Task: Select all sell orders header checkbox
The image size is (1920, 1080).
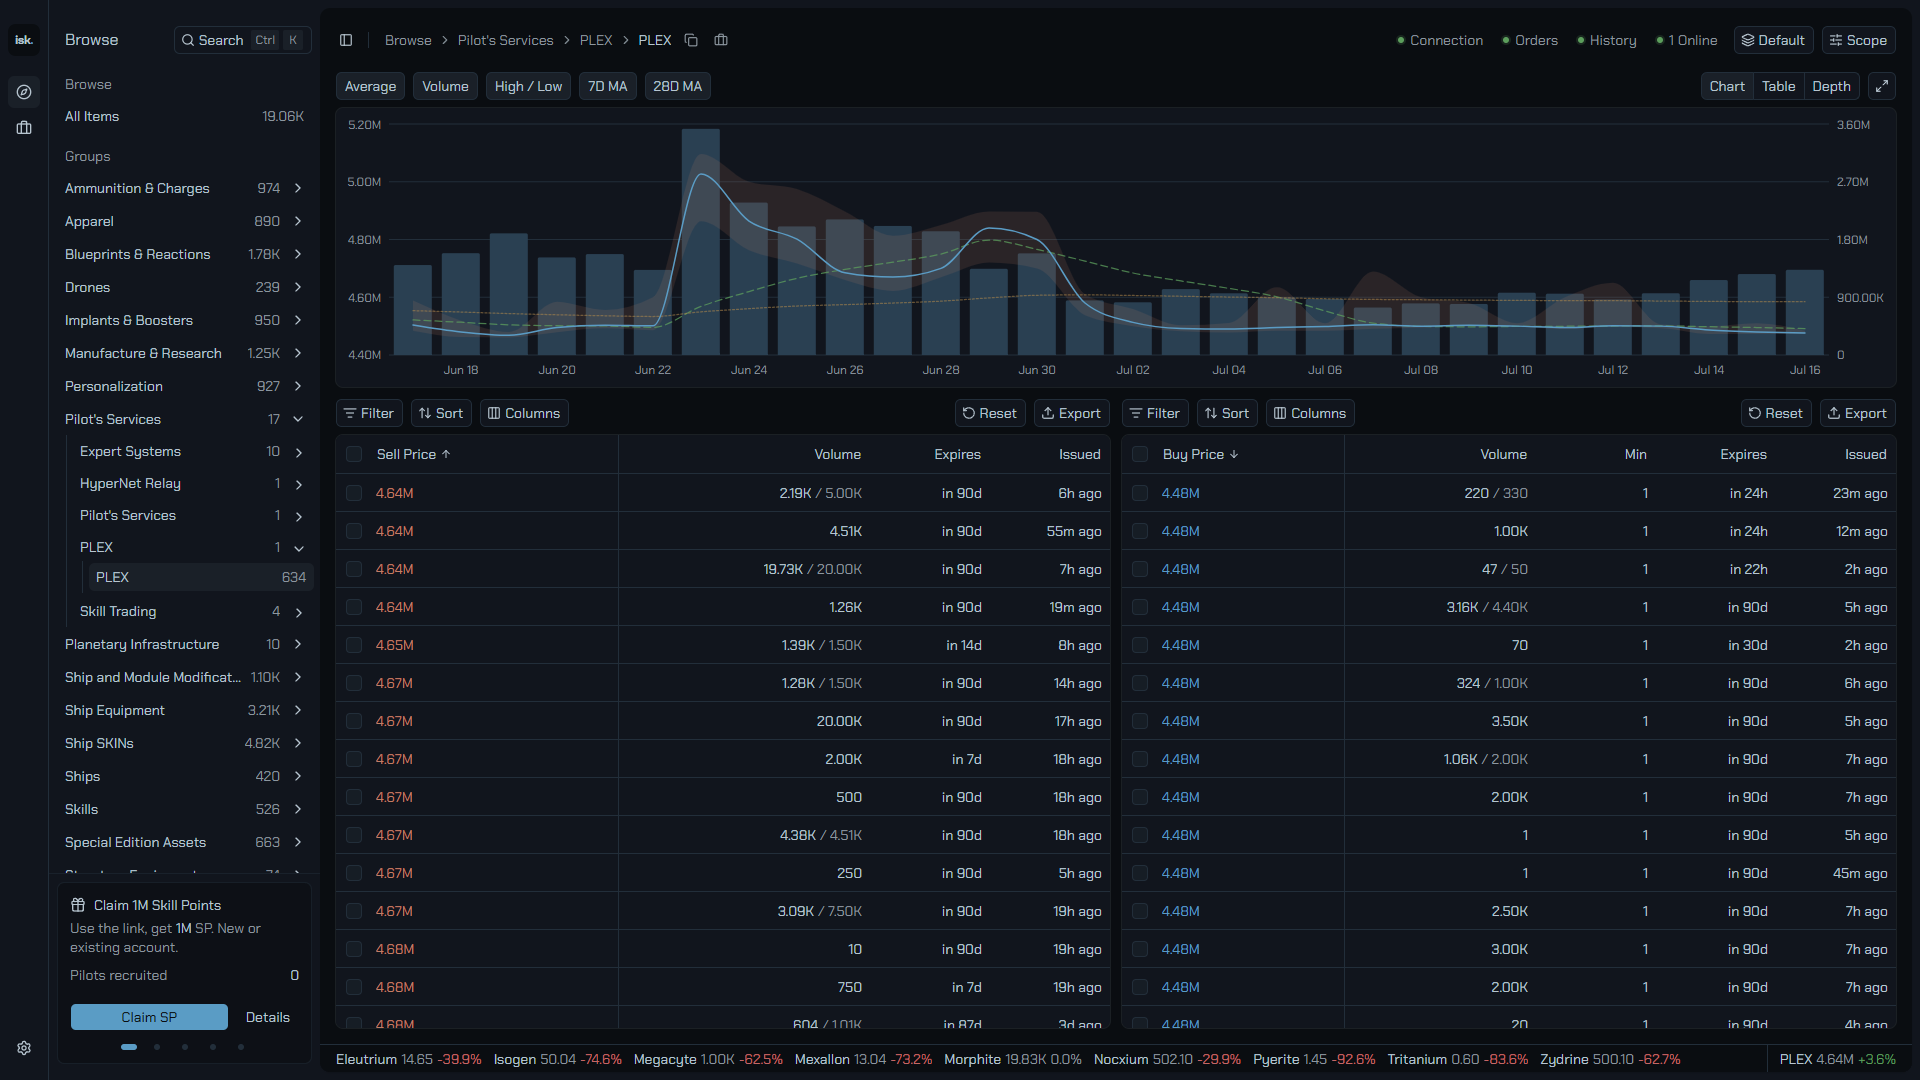Action: (x=354, y=454)
